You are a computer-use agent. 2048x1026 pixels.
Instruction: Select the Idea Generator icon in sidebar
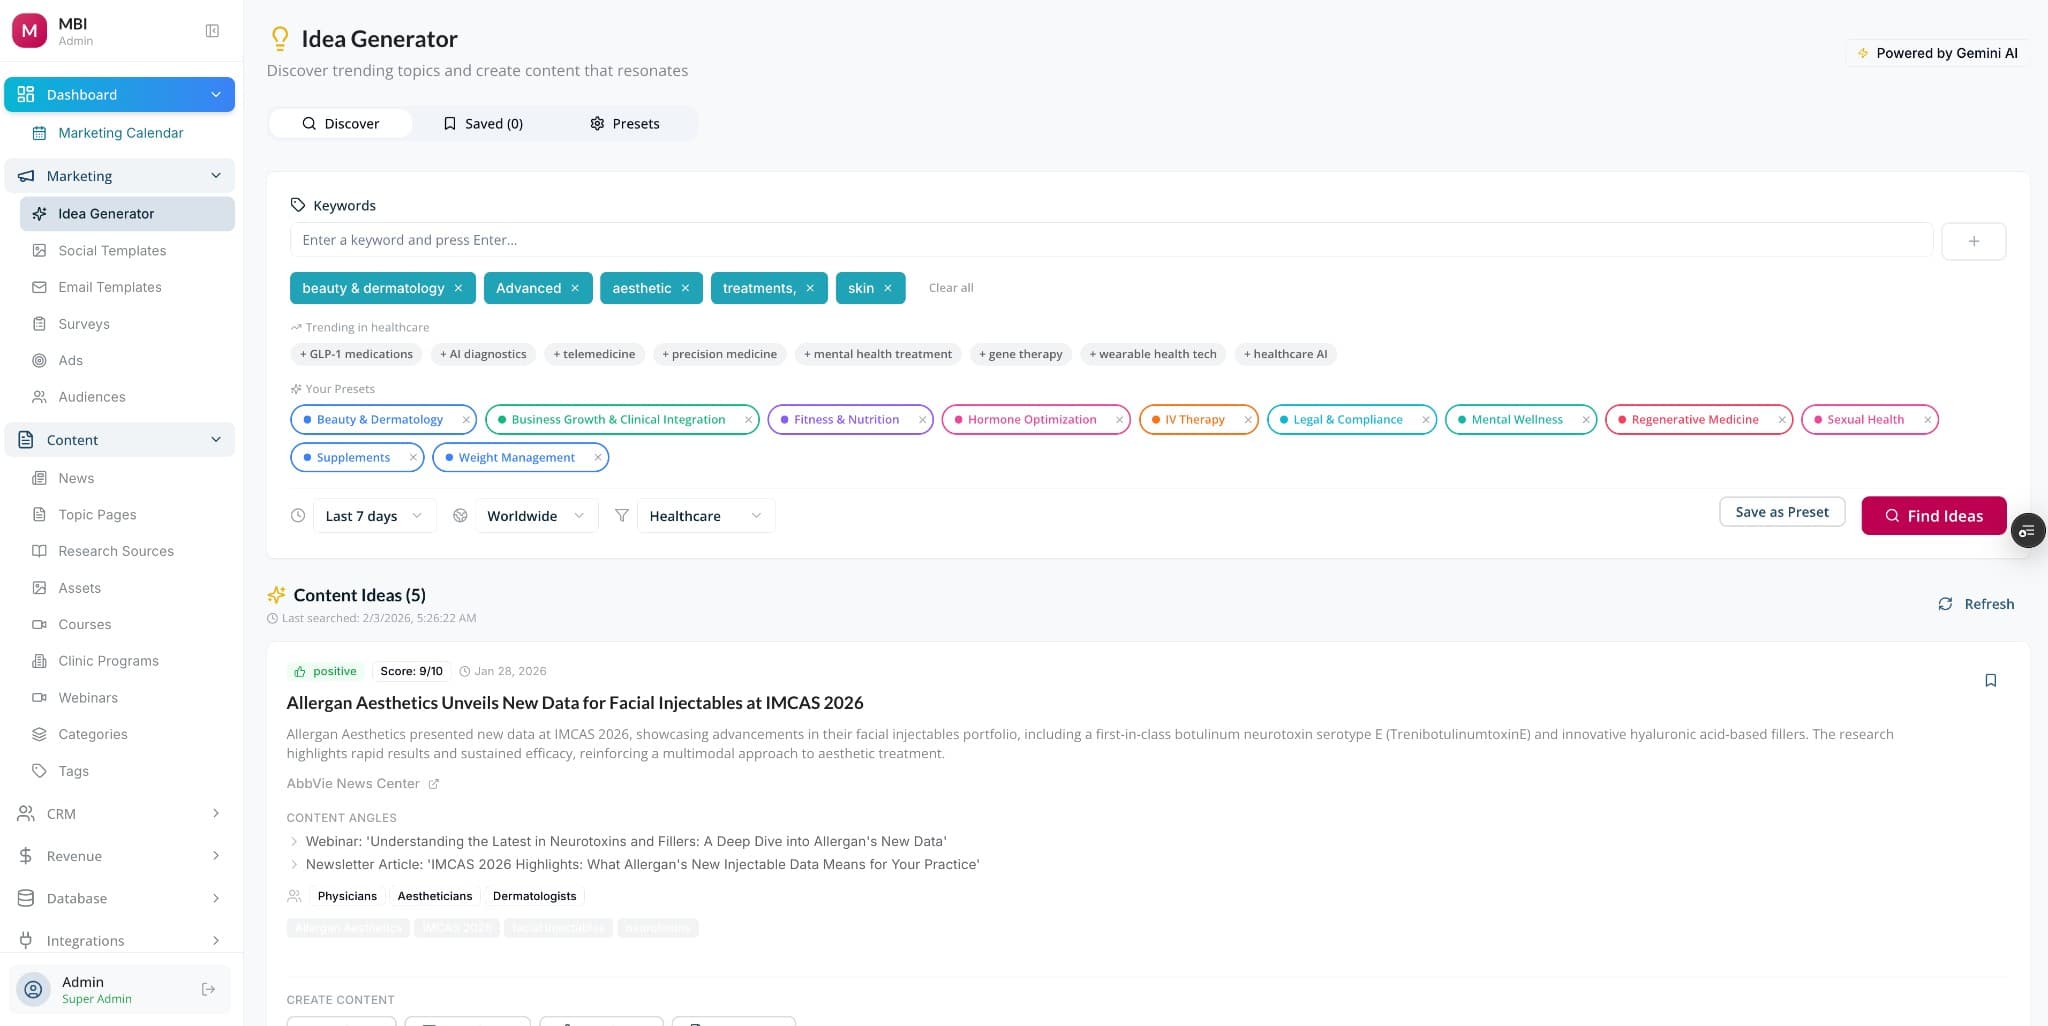(40, 213)
